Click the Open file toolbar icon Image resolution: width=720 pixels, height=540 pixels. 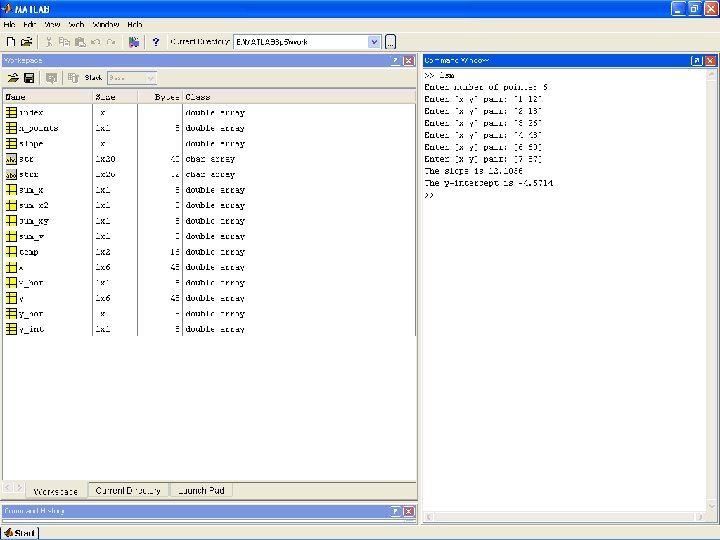[x=27, y=42]
